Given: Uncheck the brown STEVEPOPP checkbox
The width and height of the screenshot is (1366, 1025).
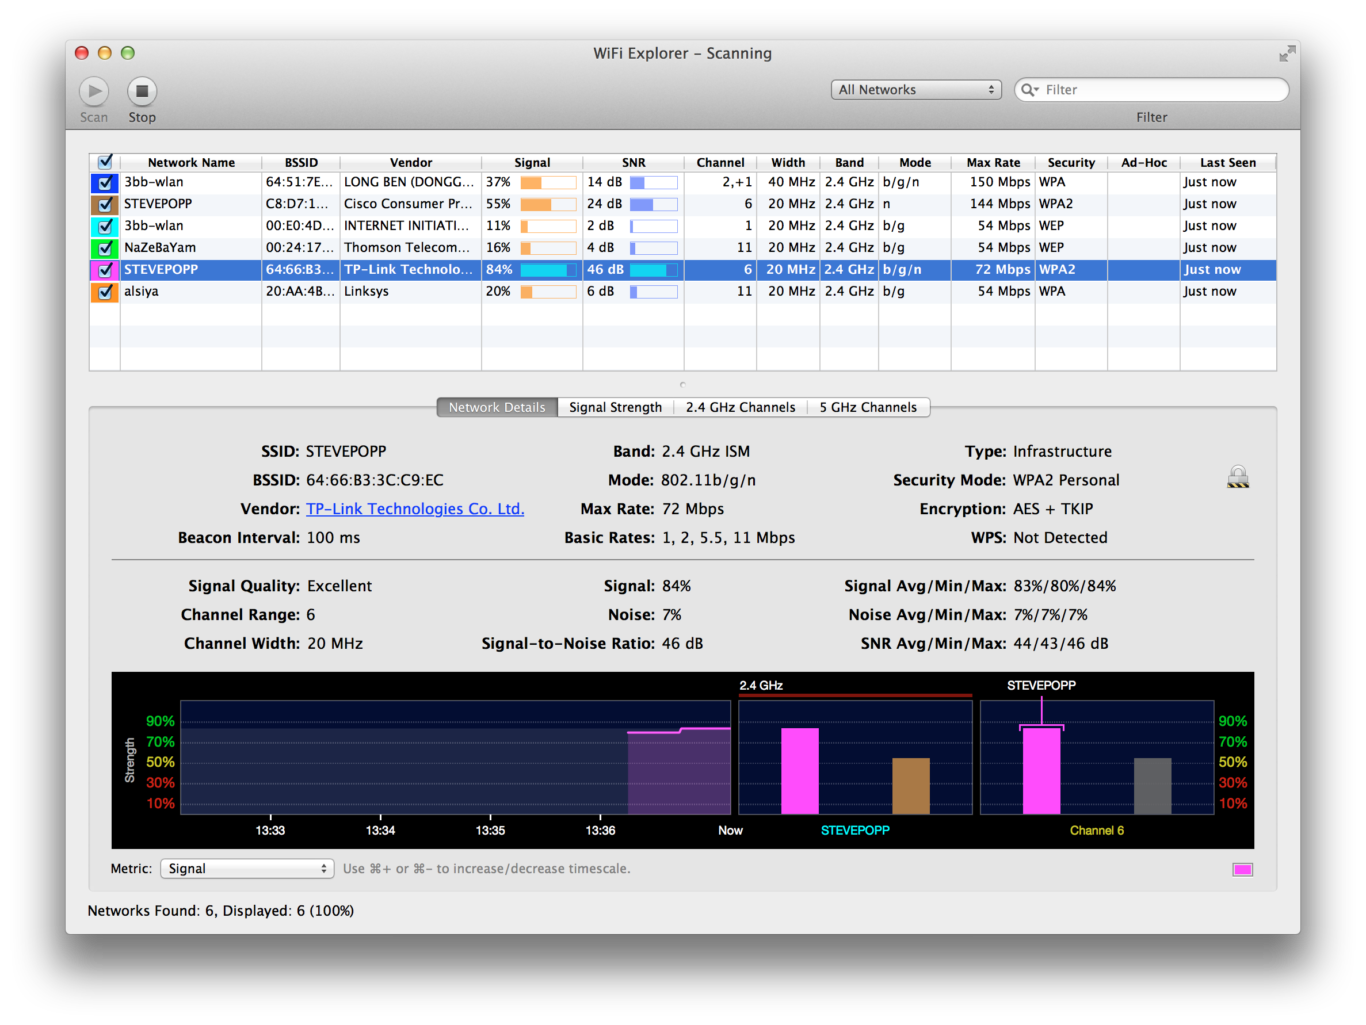Looking at the screenshot, I should point(105,204).
